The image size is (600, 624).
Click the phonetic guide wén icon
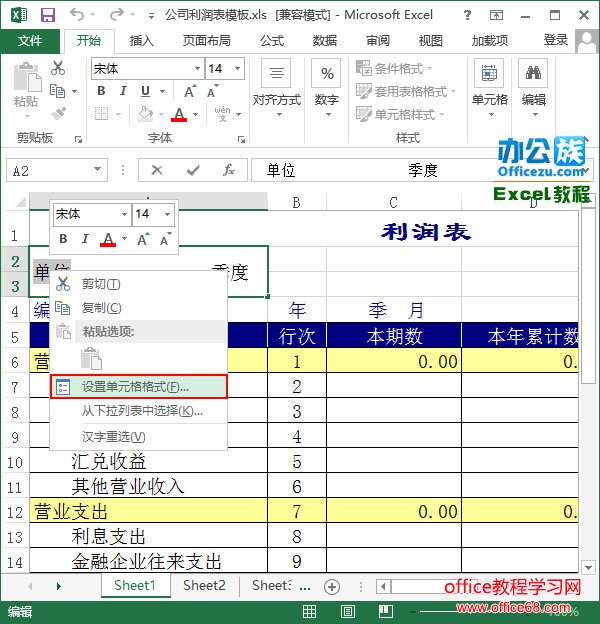pos(222,114)
